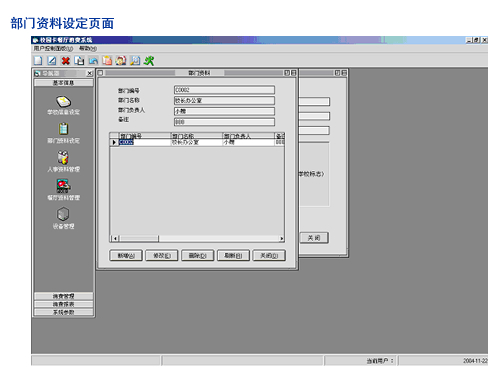The image size is (500, 380).
Task: Click the grid scrollbar right arrow
Action: [x=282, y=238]
